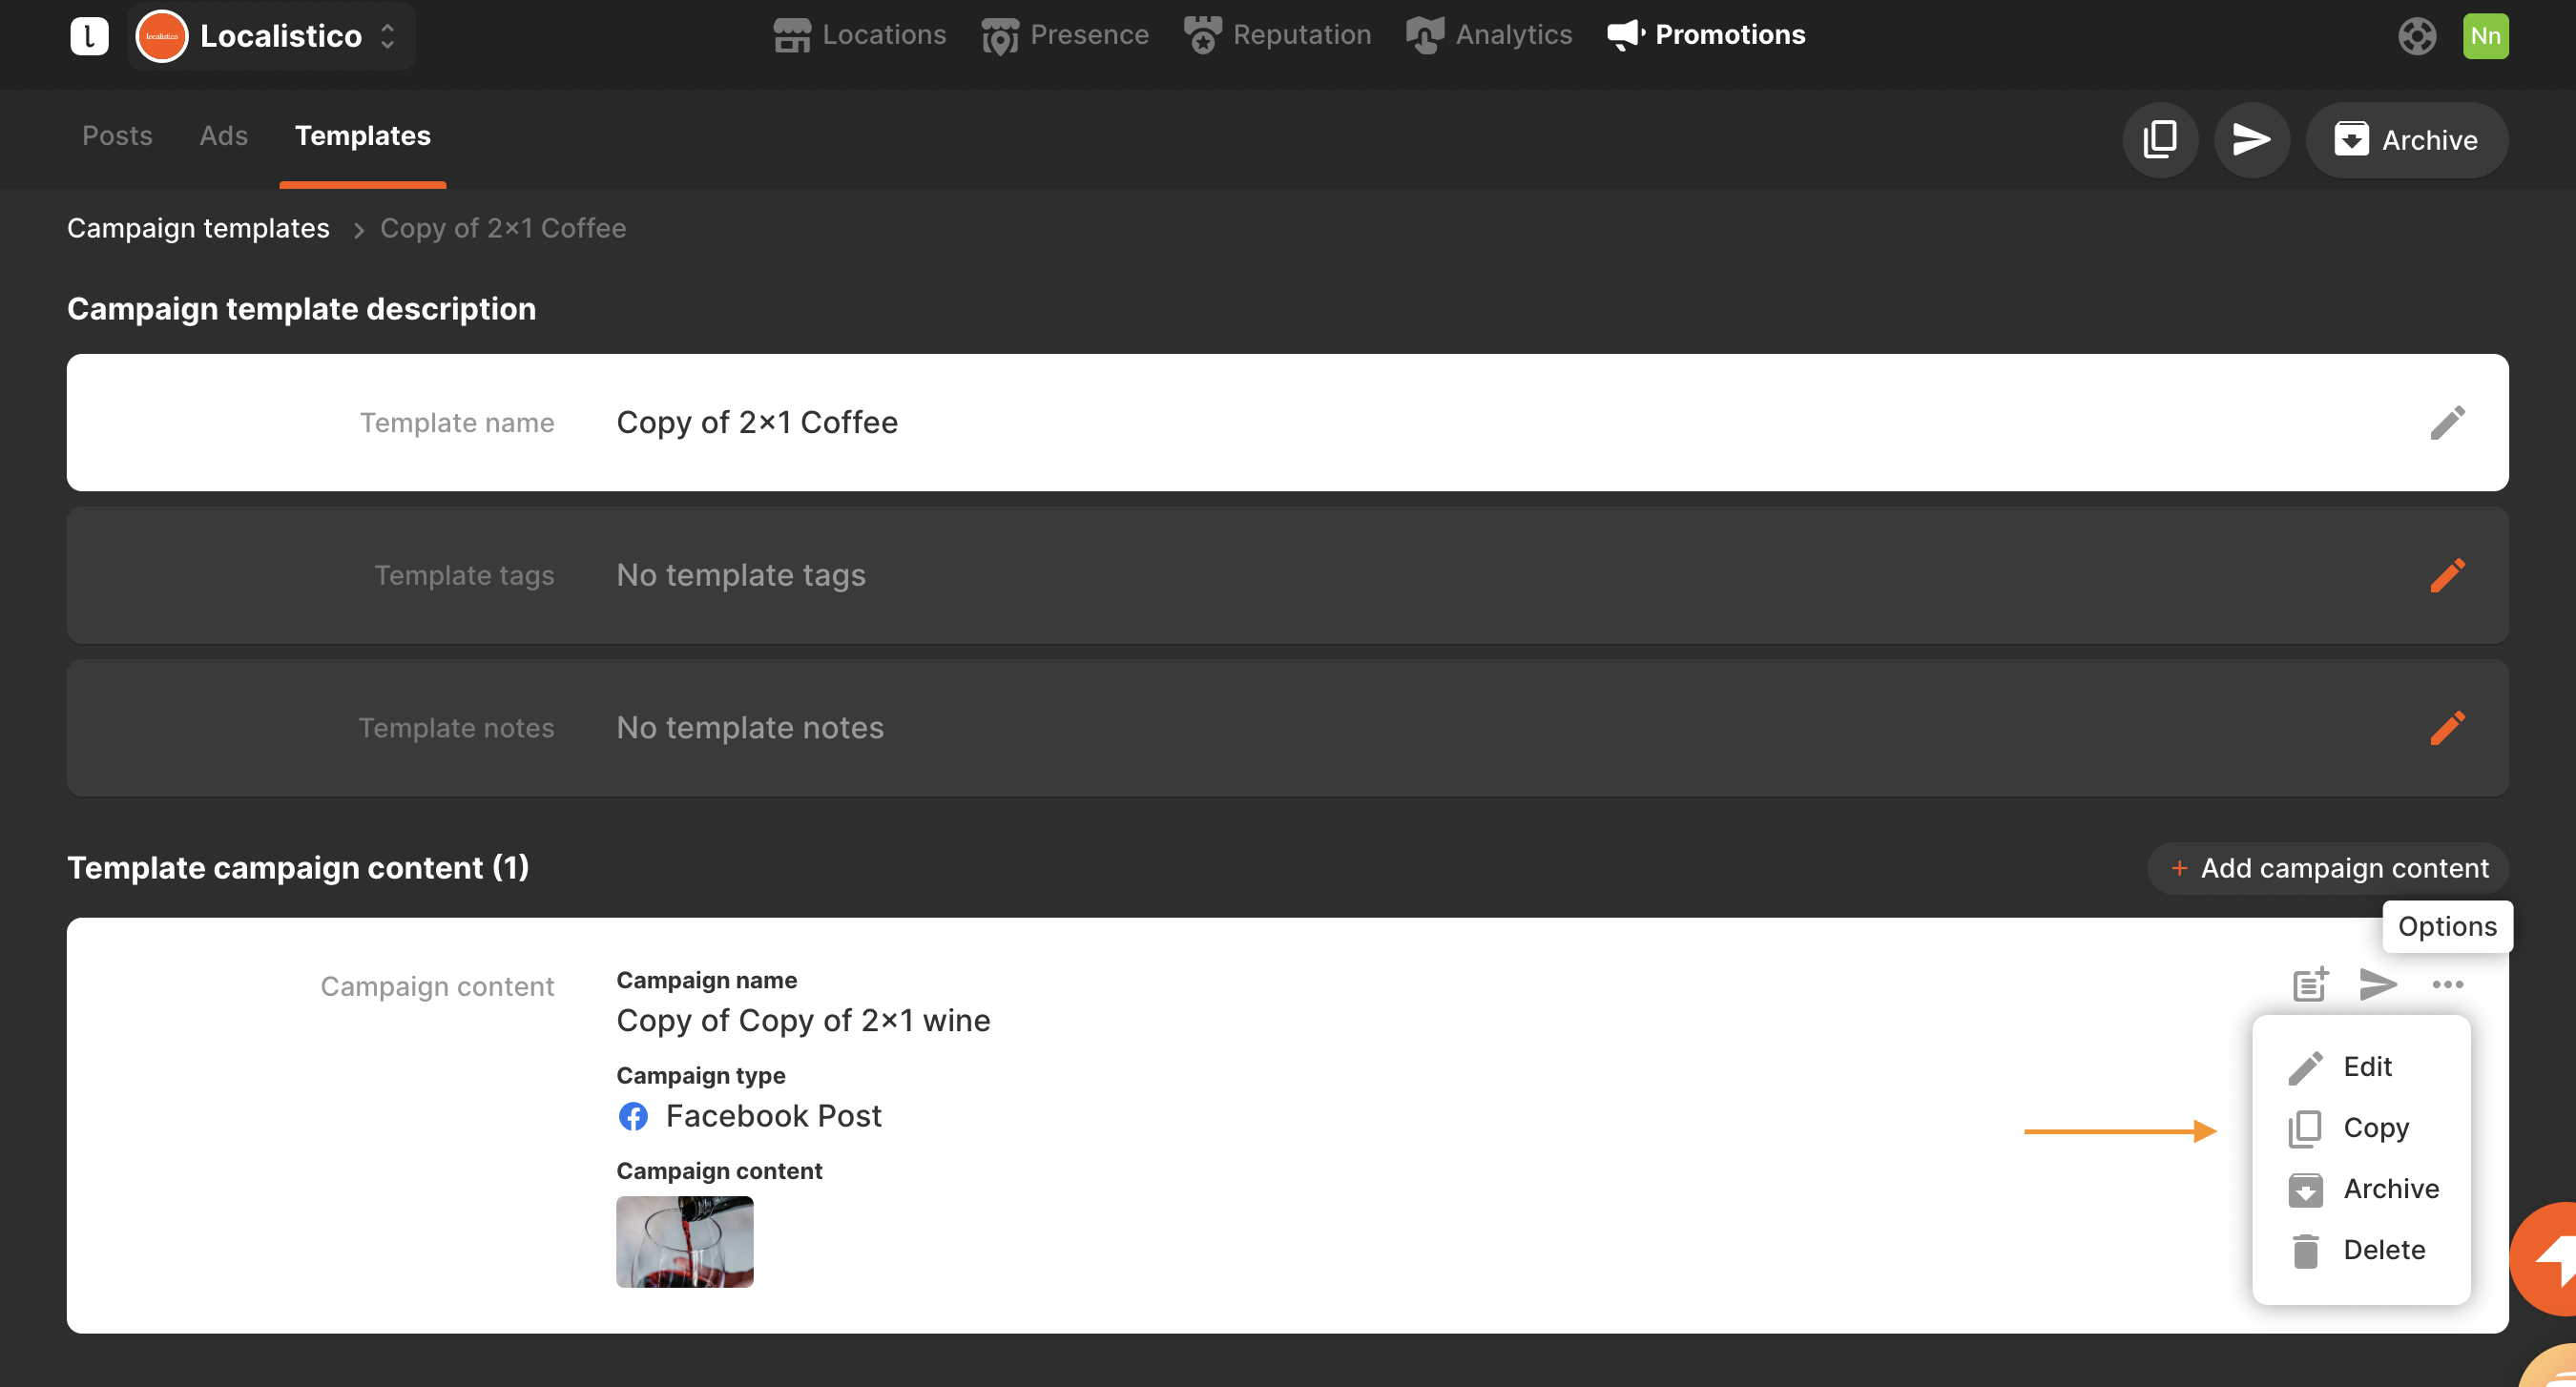Screen dimensions: 2576x1387
Task: Edit the template name with pencil icon
Action: point(2447,422)
